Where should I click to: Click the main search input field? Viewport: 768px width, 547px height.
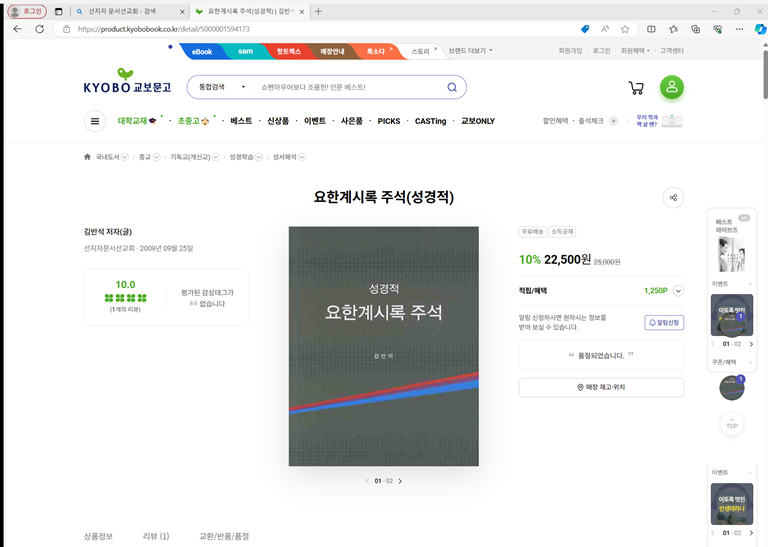pos(350,87)
